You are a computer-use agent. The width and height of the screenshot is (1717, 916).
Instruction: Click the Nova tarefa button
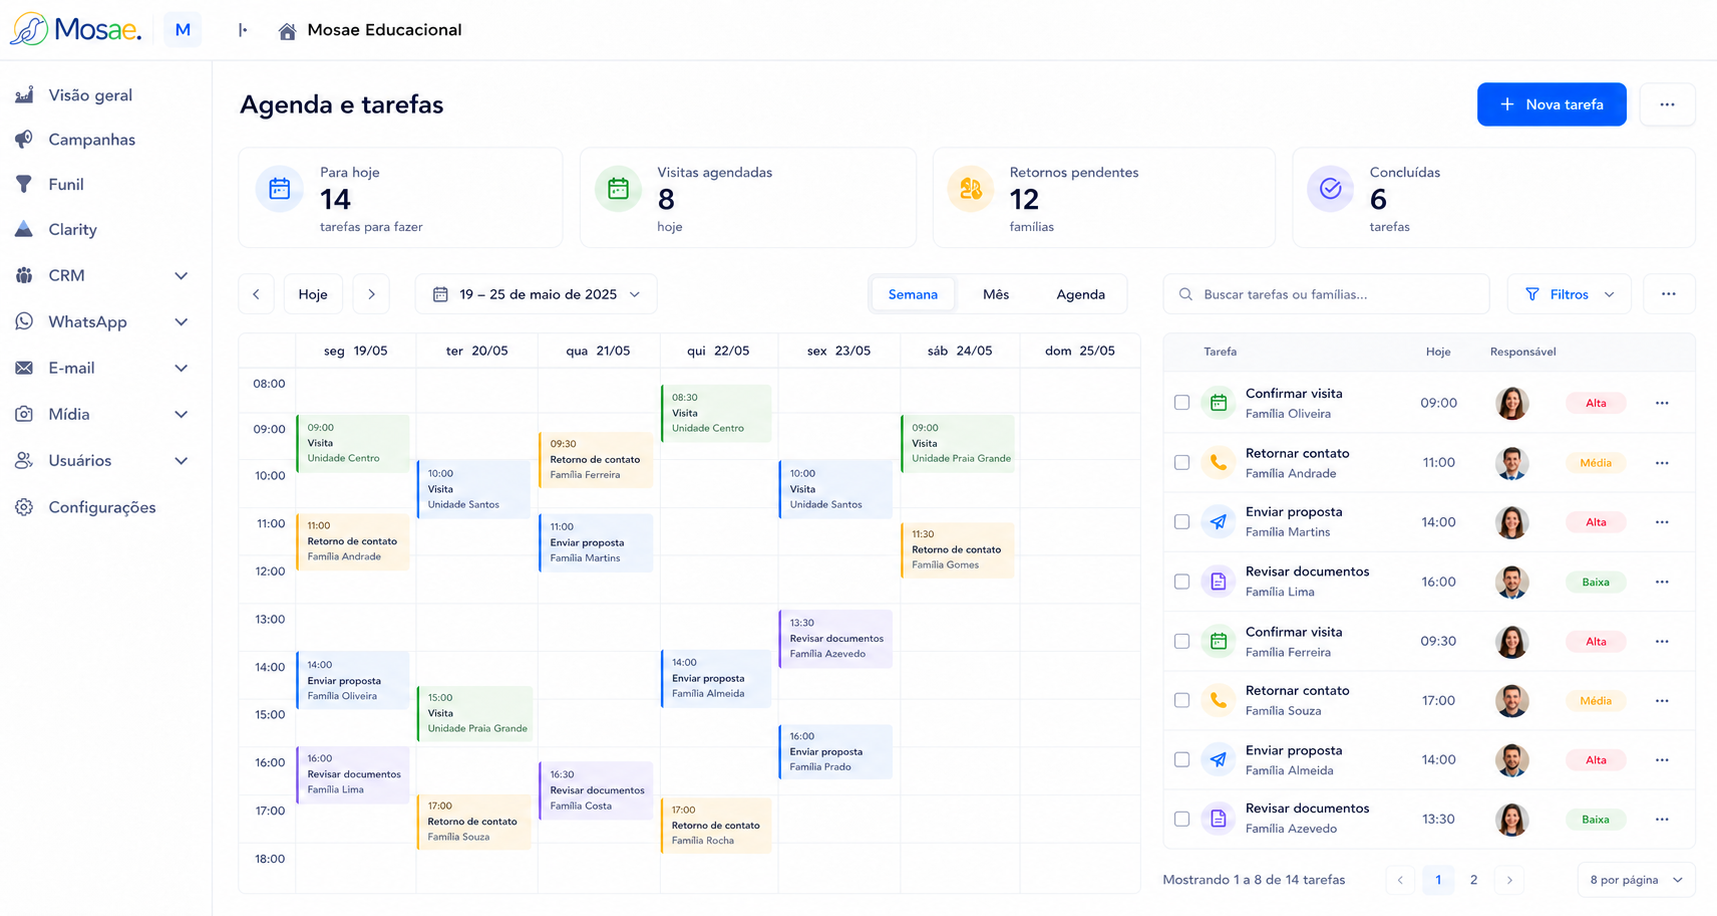click(1551, 104)
